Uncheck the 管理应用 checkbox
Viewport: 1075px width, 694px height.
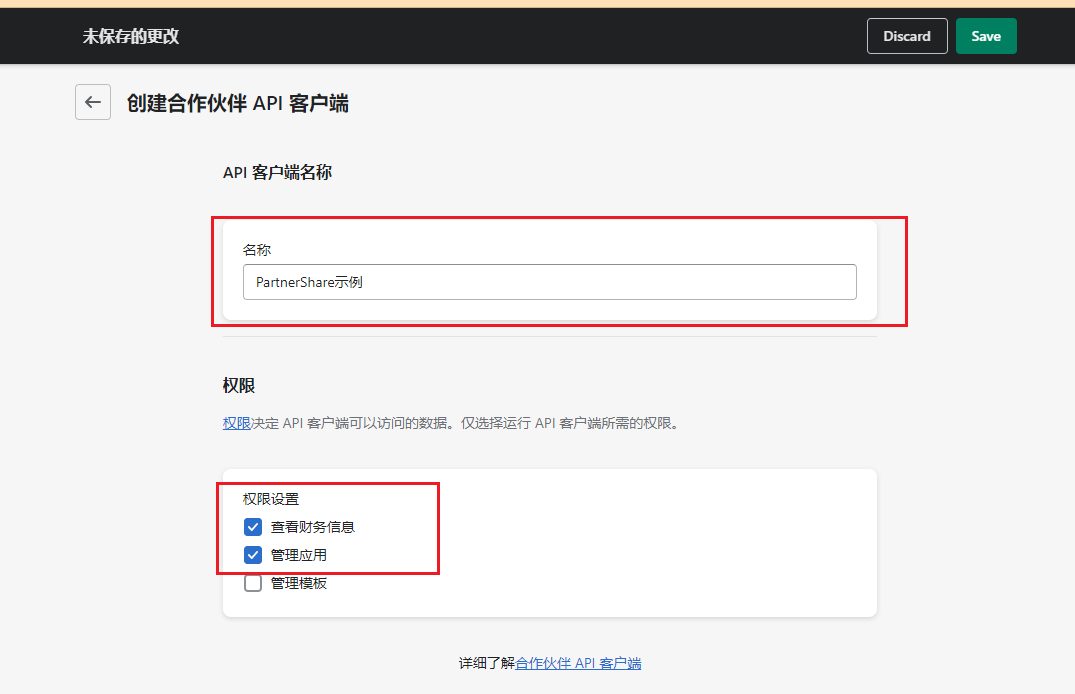[253, 555]
